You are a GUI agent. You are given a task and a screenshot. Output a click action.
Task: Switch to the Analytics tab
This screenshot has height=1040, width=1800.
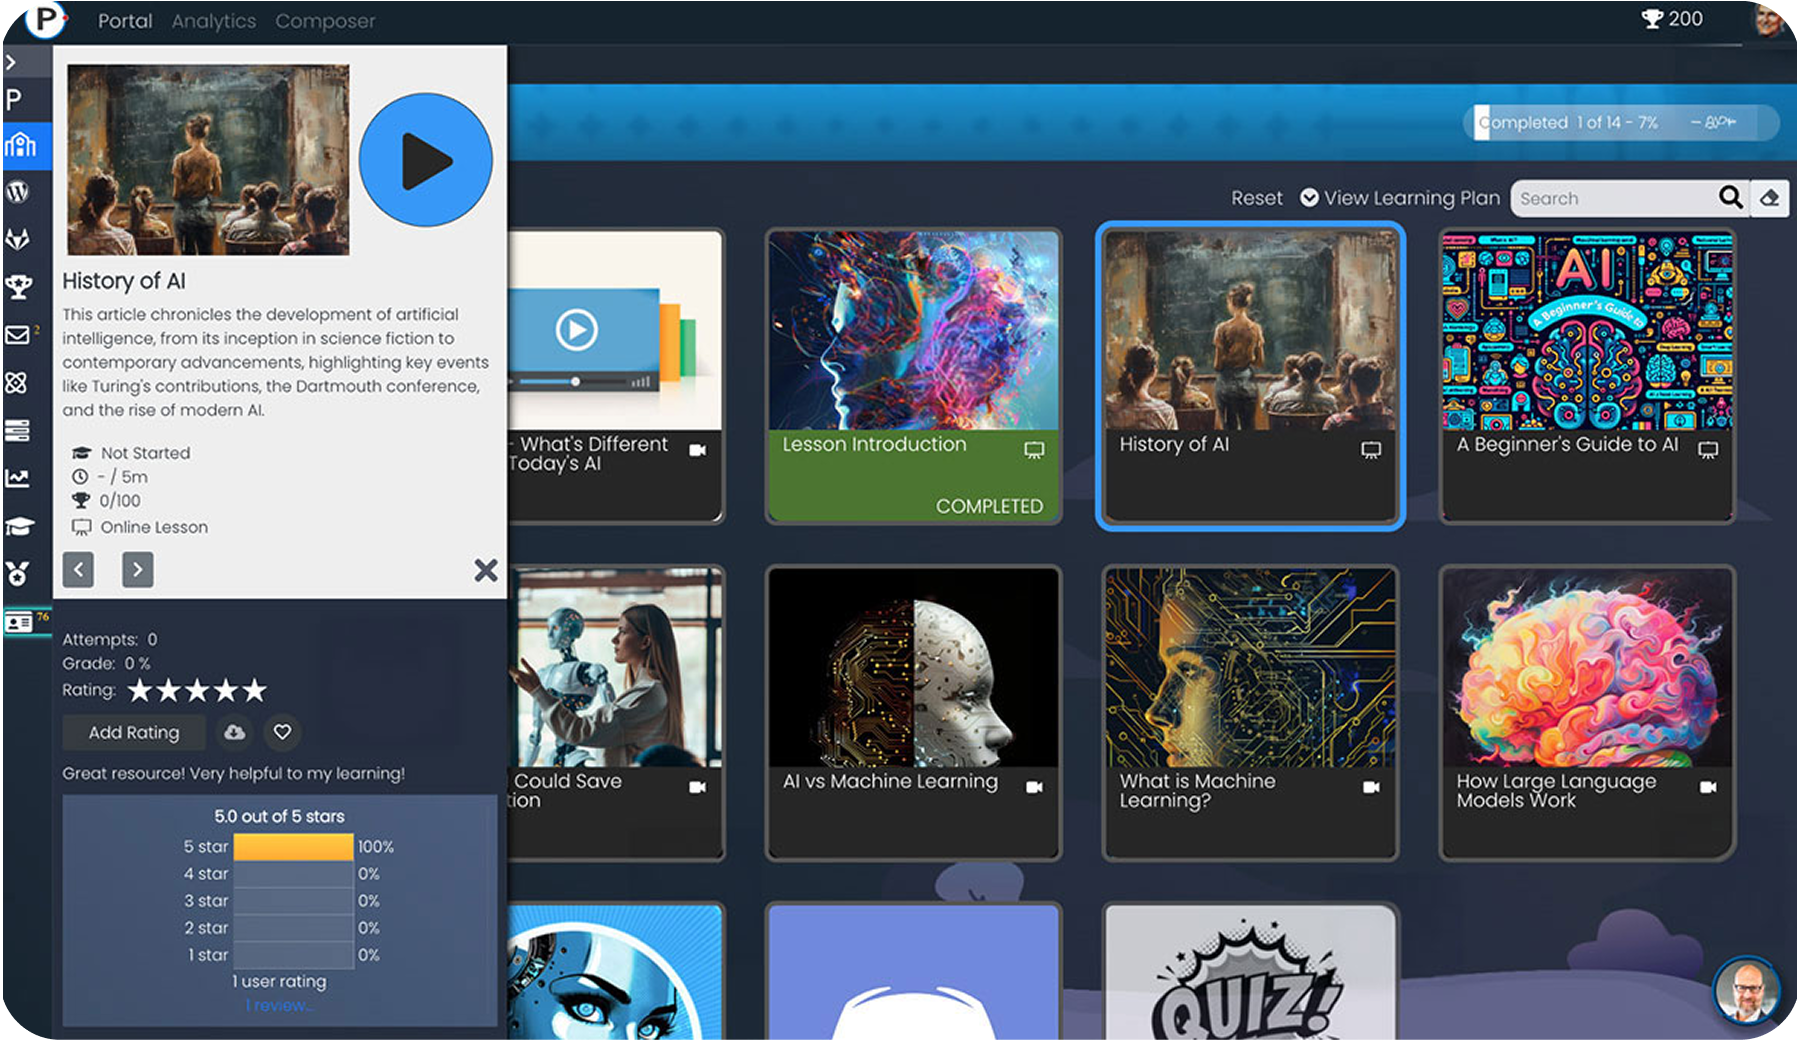coord(213,21)
